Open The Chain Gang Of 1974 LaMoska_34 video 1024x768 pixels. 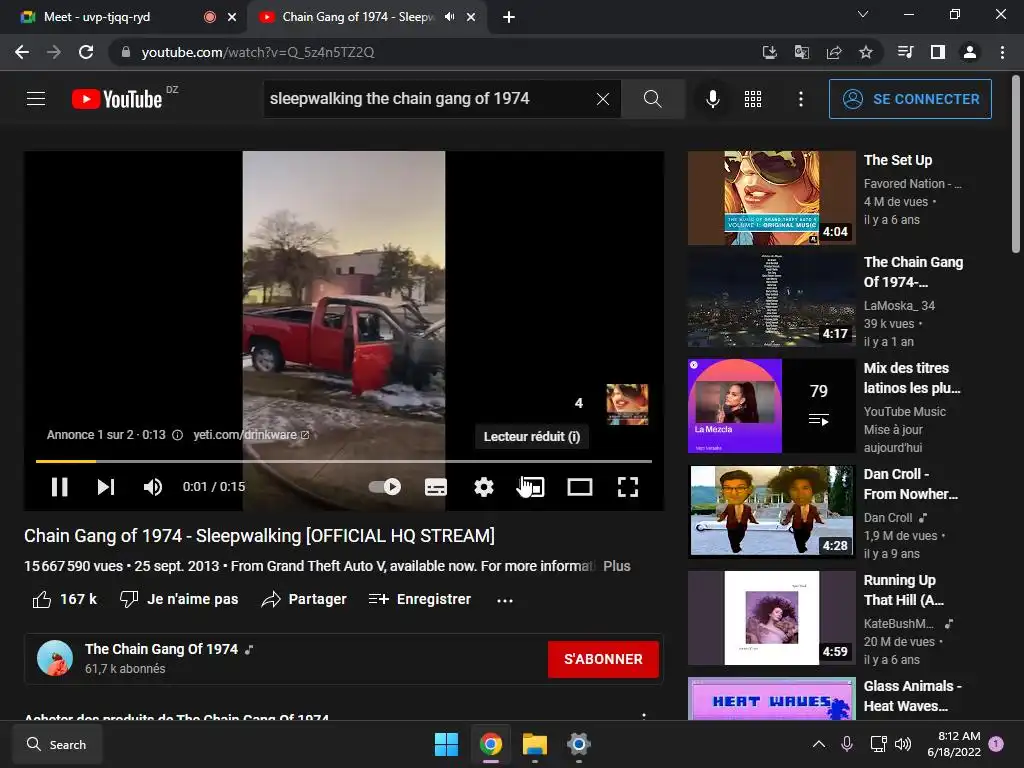click(x=771, y=300)
